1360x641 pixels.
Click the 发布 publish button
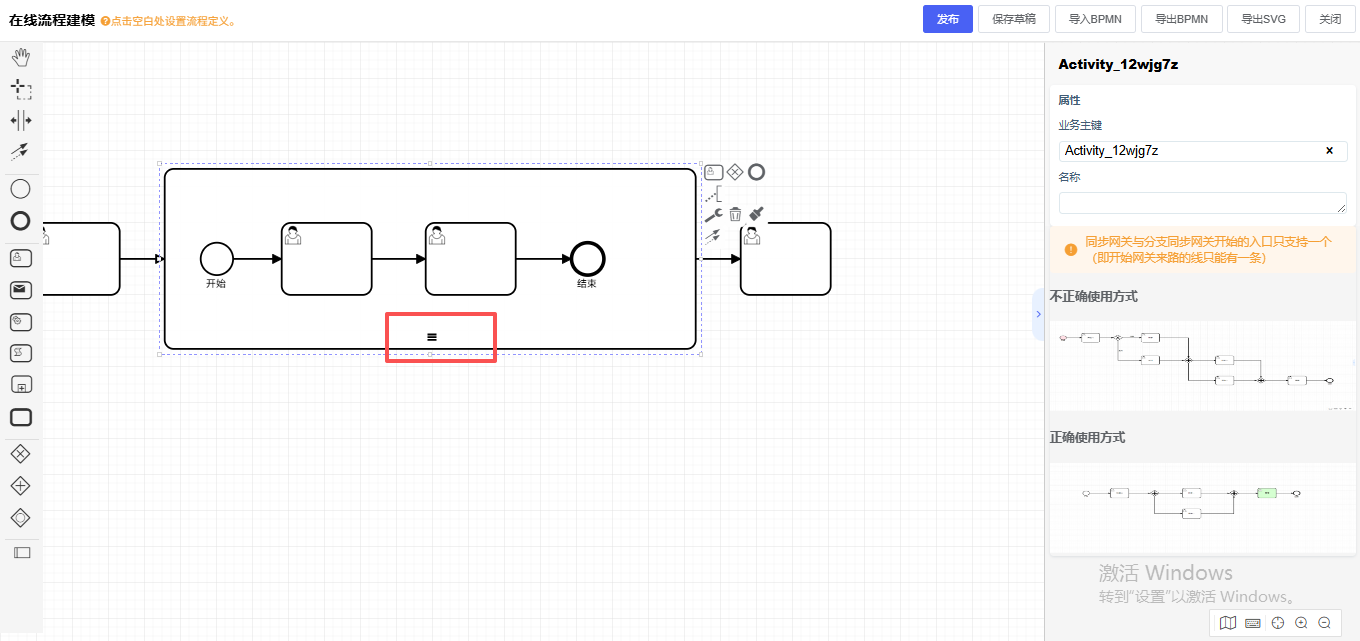pyautogui.click(x=947, y=19)
